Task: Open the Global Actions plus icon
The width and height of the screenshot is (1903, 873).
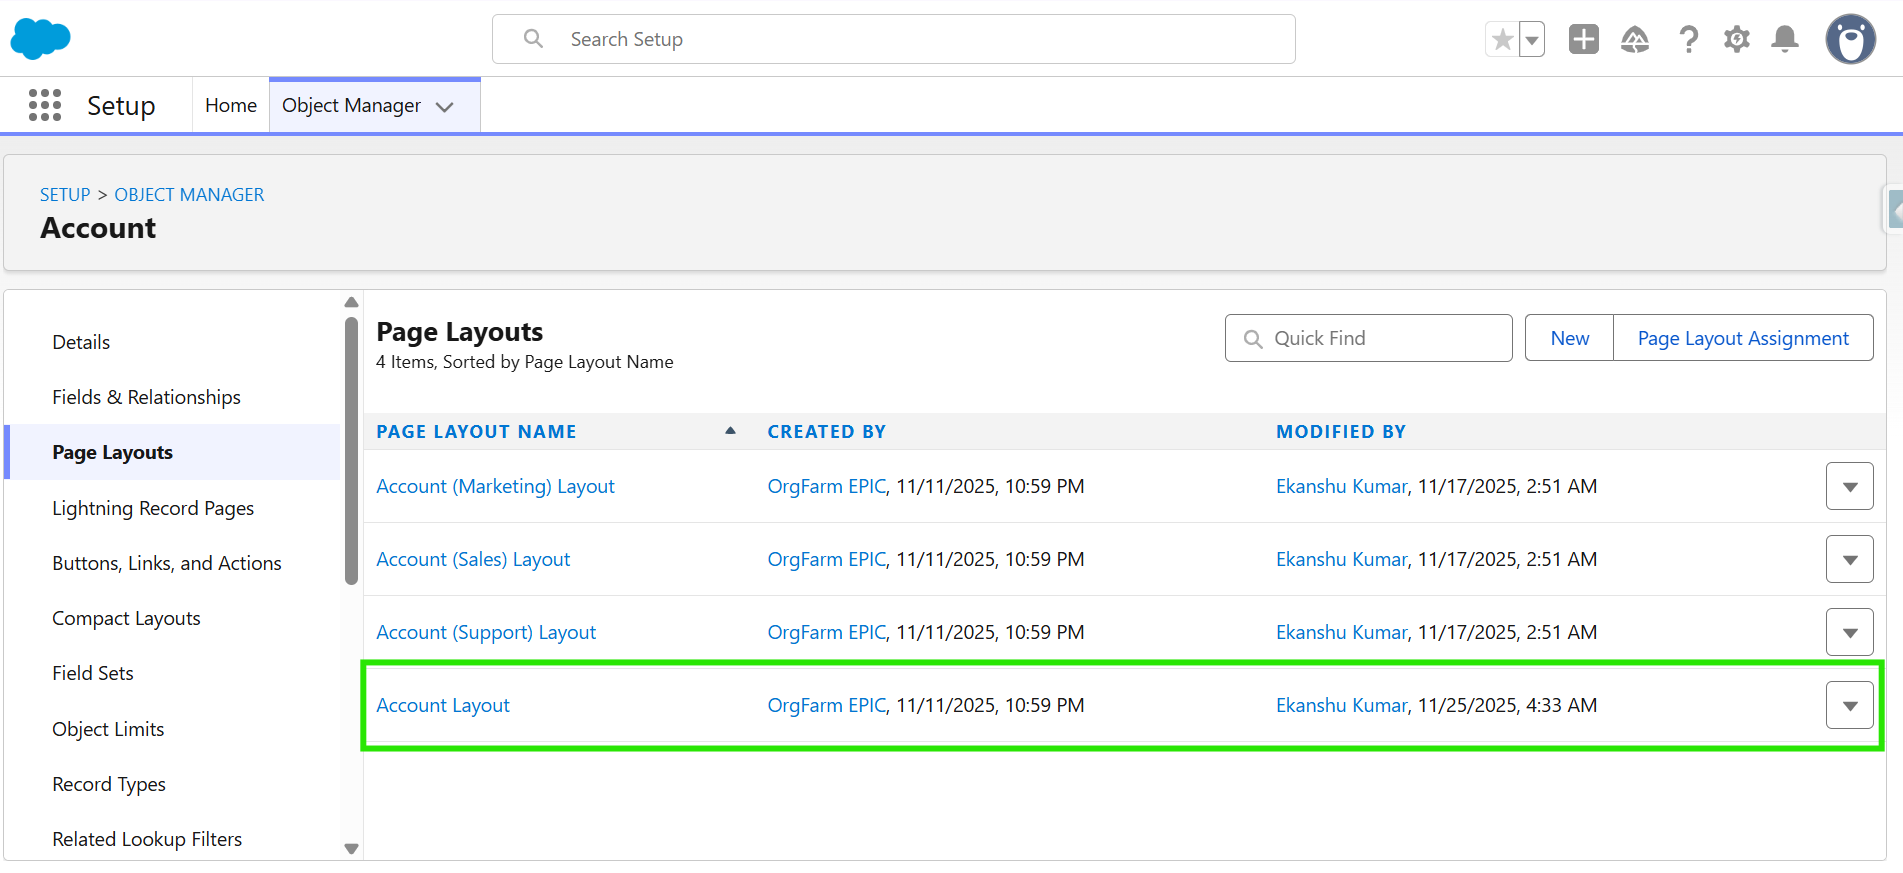Action: pos(1584,40)
